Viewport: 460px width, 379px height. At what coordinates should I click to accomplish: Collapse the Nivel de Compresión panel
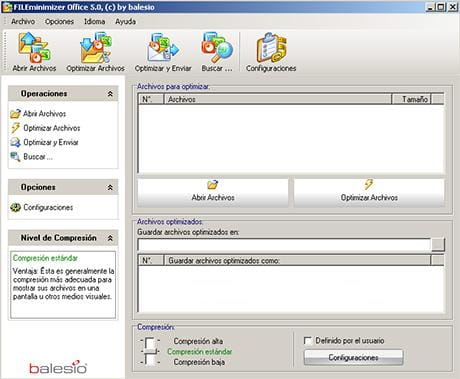[x=110, y=238]
